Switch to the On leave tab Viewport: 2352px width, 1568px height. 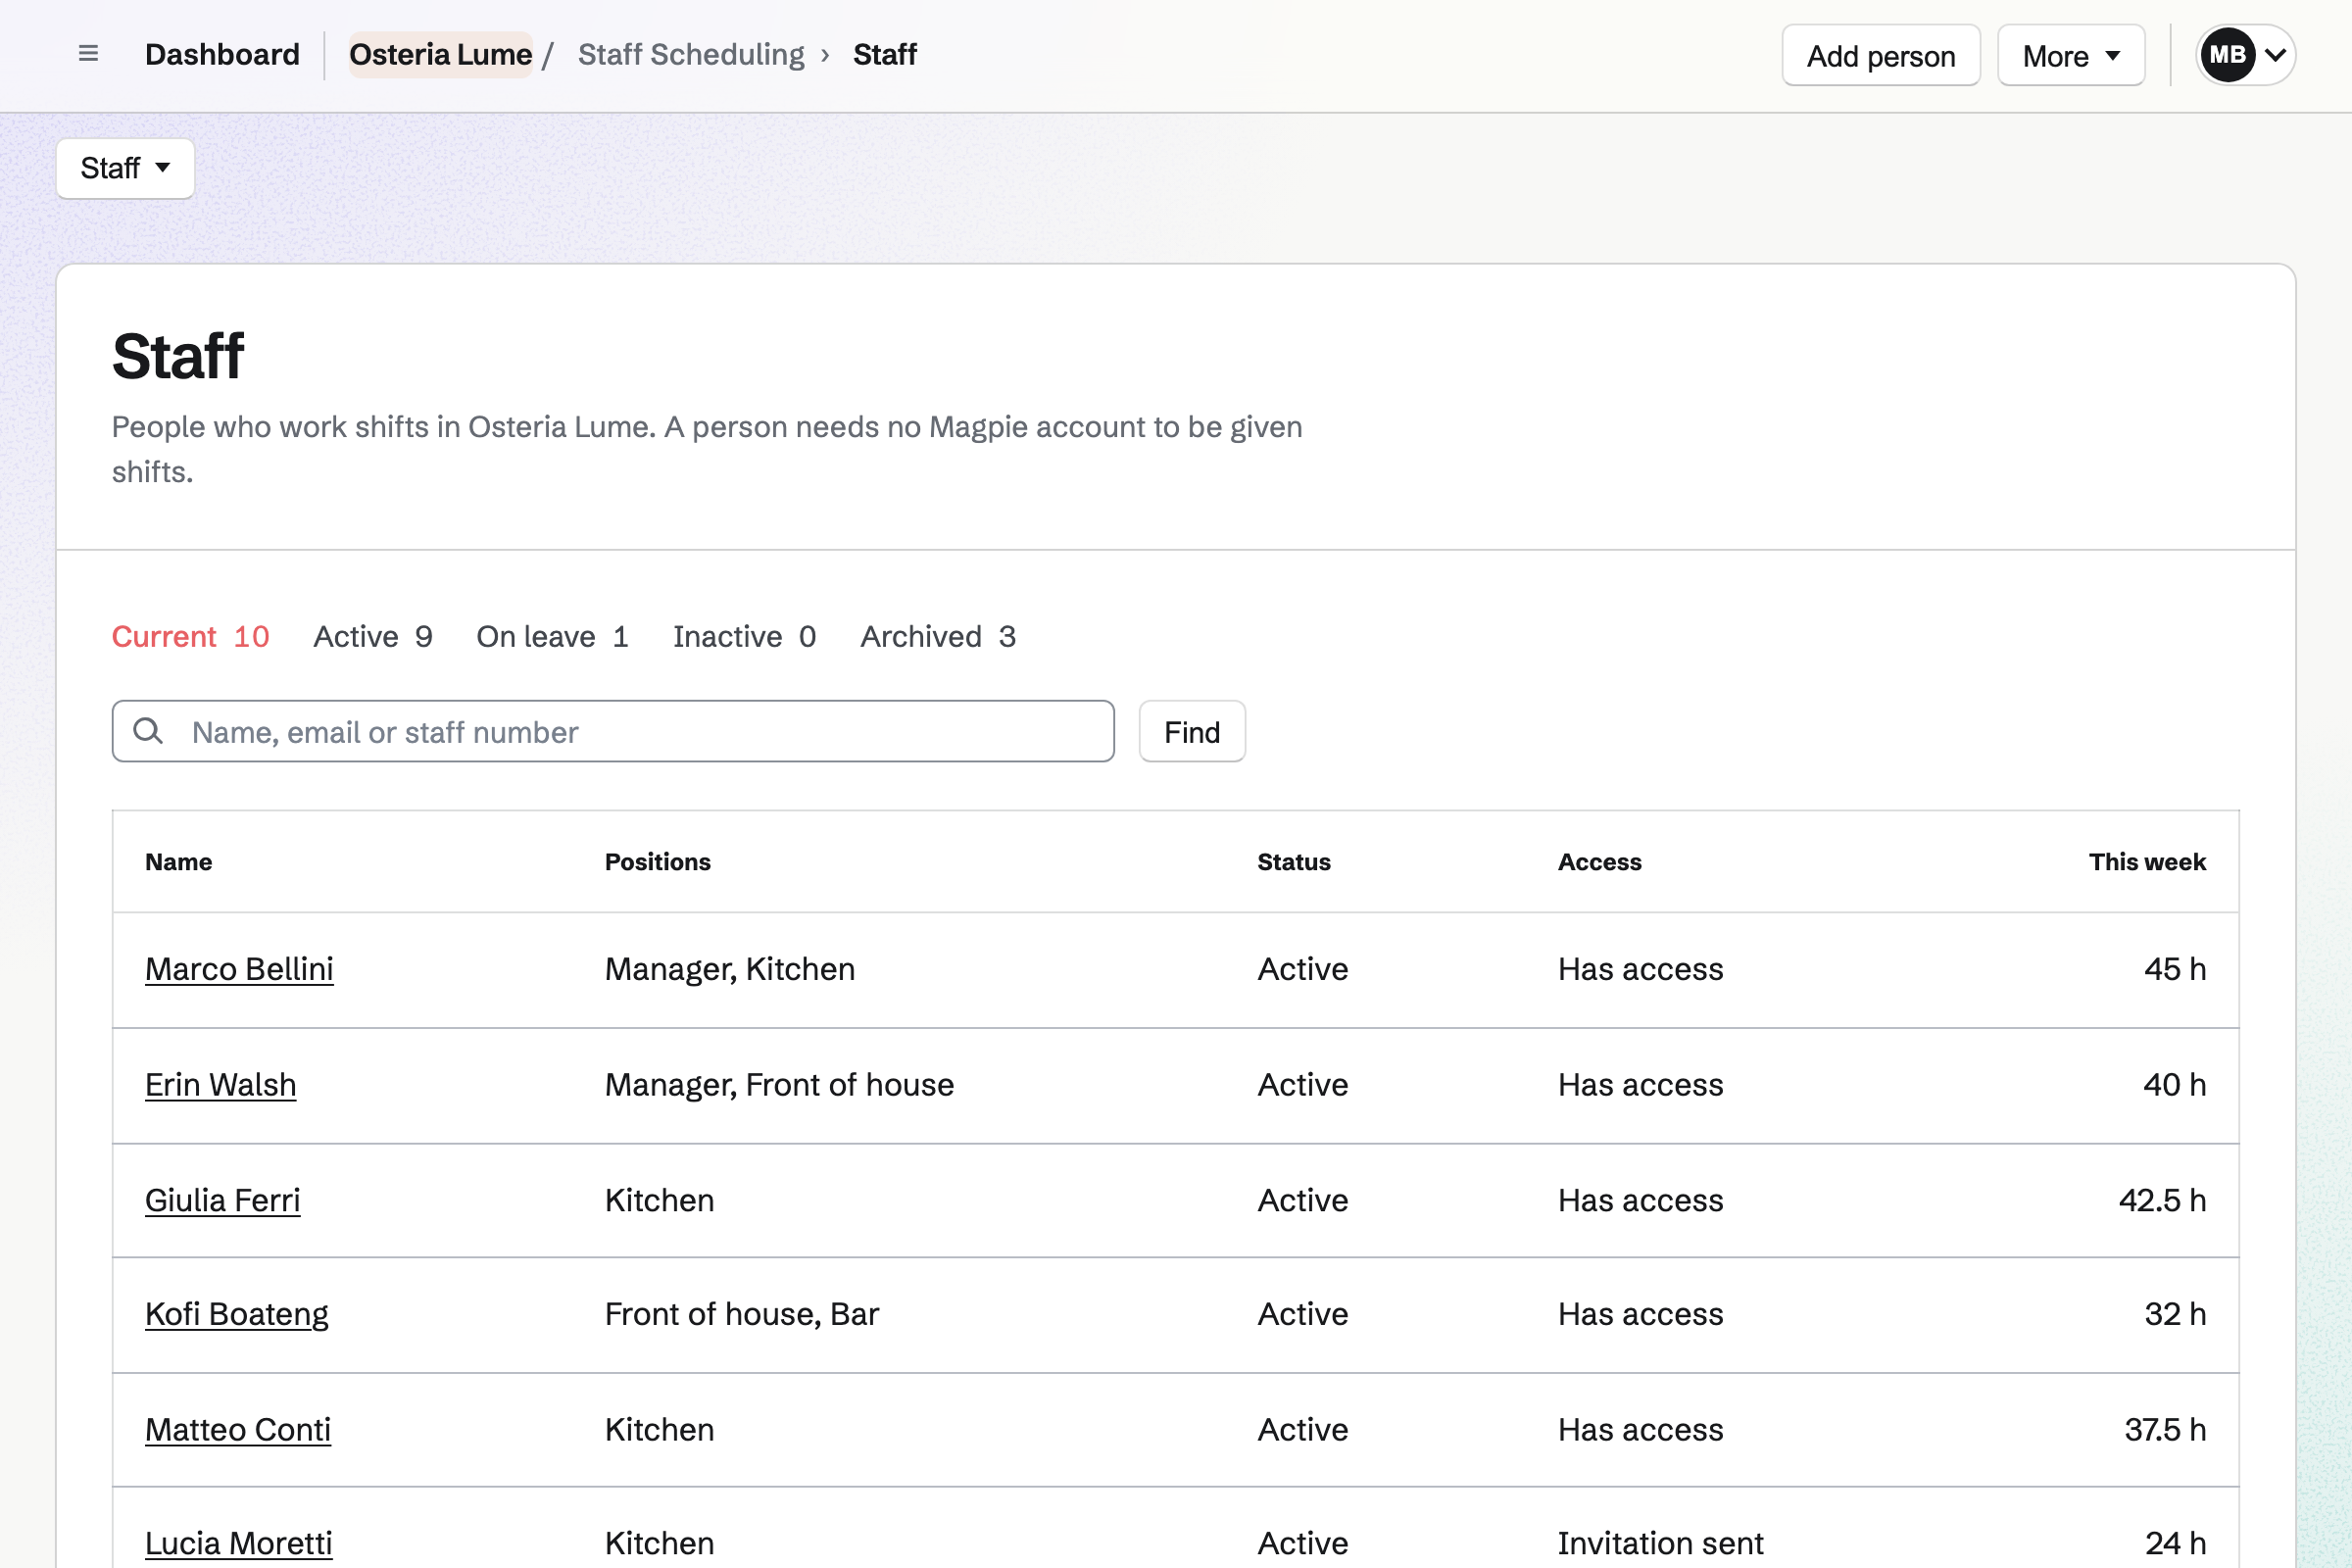point(553,636)
